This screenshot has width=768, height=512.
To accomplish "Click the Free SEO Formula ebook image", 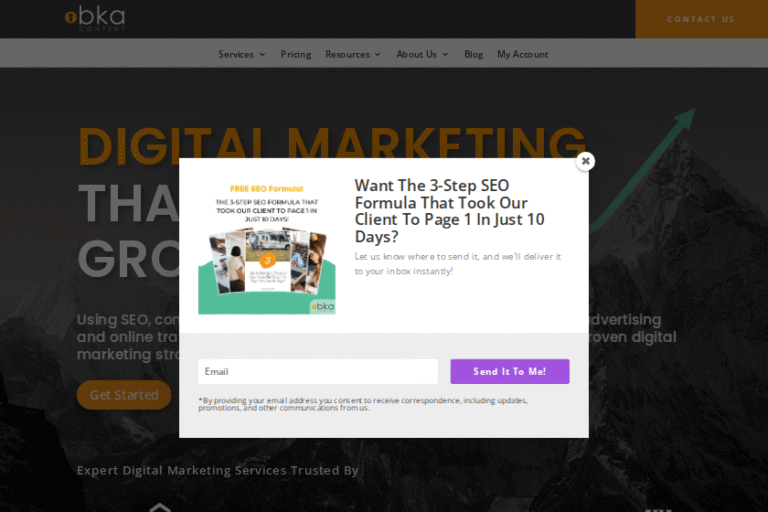I will pyautogui.click(x=267, y=248).
